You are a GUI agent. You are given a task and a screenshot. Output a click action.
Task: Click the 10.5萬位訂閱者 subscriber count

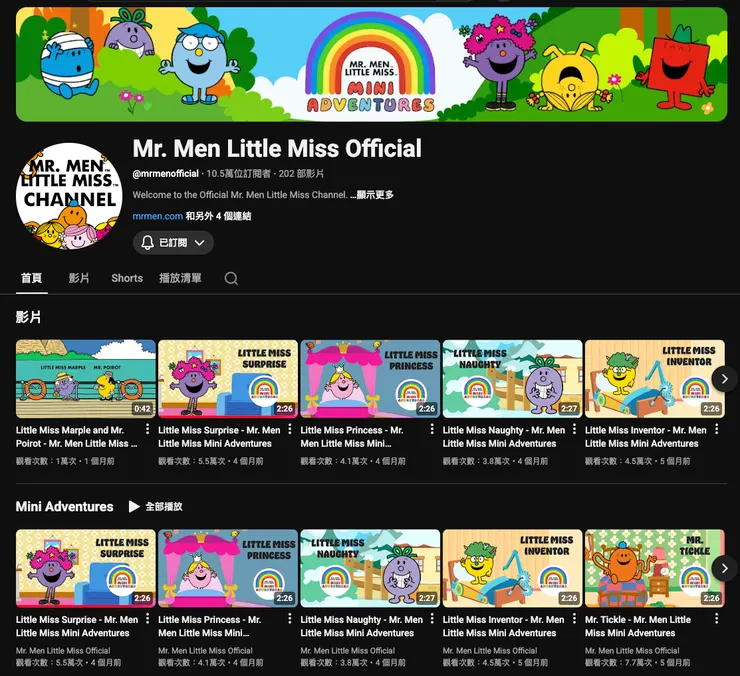coord(238,174)
